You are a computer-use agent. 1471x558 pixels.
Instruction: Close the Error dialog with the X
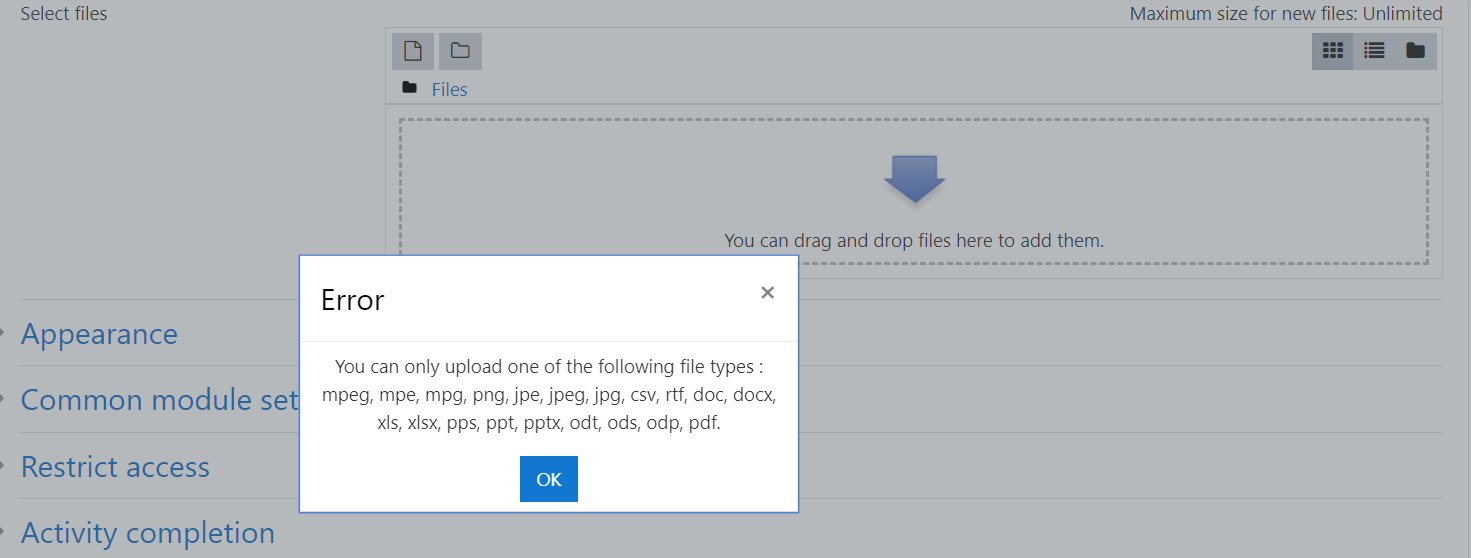pos(767,293)
